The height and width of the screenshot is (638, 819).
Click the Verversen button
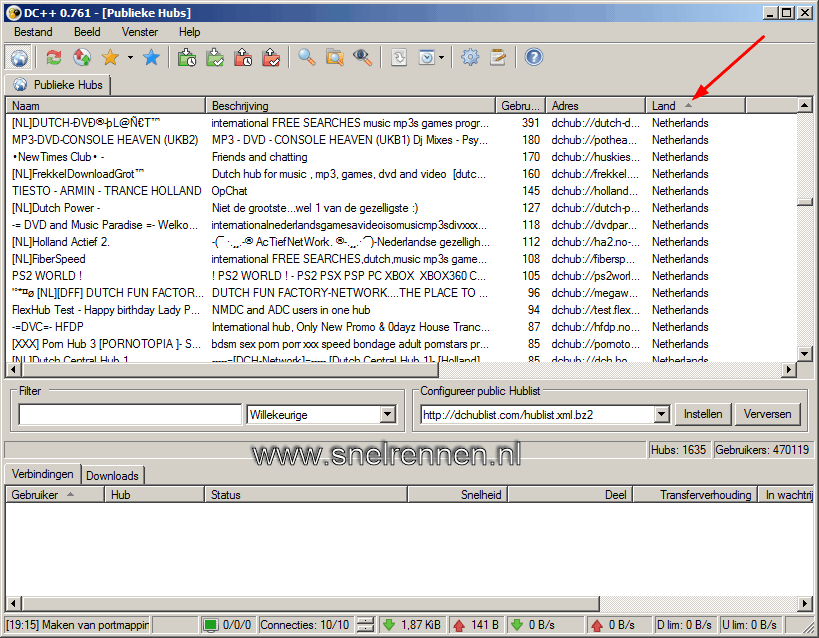(x=767, y=414)
